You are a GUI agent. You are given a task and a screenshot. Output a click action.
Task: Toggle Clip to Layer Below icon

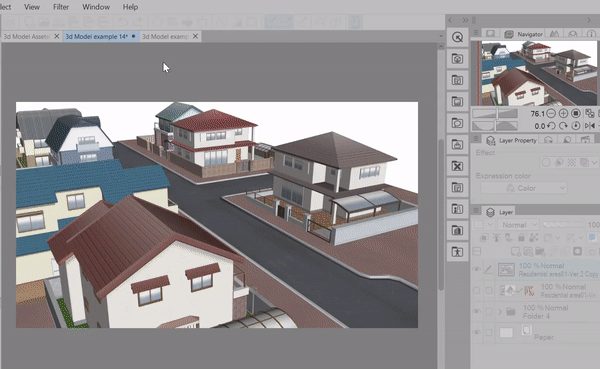point(484,238)
